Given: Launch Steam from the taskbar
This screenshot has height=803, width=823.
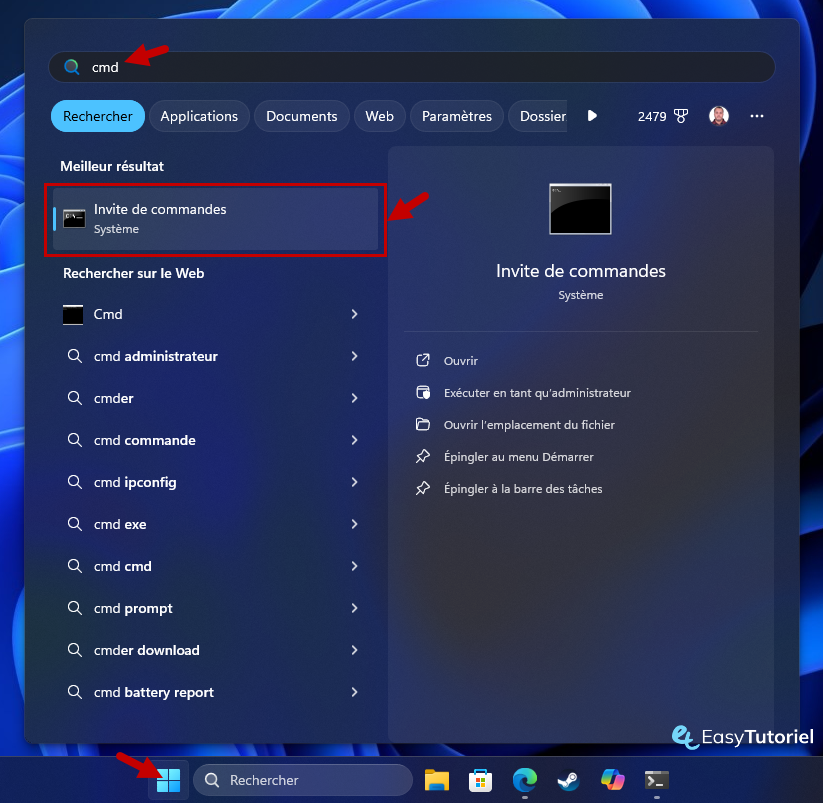Looking at the screenshot, I should pos(568,780).
